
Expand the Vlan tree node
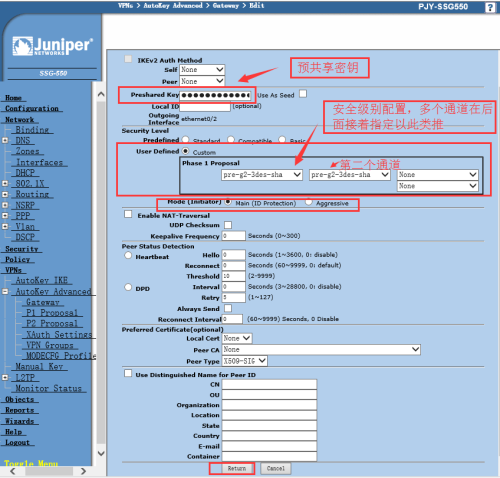pos(5,226)
